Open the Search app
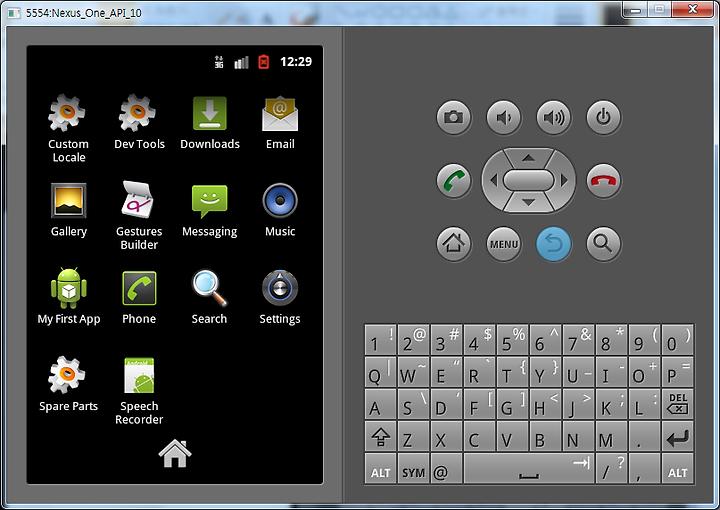This screenshot has width=720, height=510. 209,296
